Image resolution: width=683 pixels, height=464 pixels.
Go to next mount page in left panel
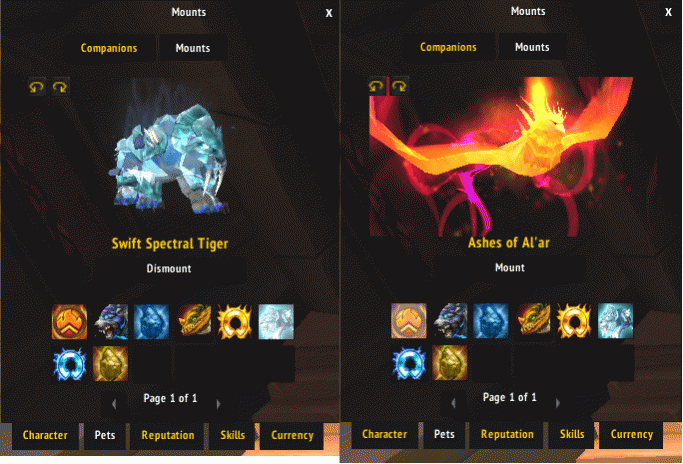(x=218, y=404)
